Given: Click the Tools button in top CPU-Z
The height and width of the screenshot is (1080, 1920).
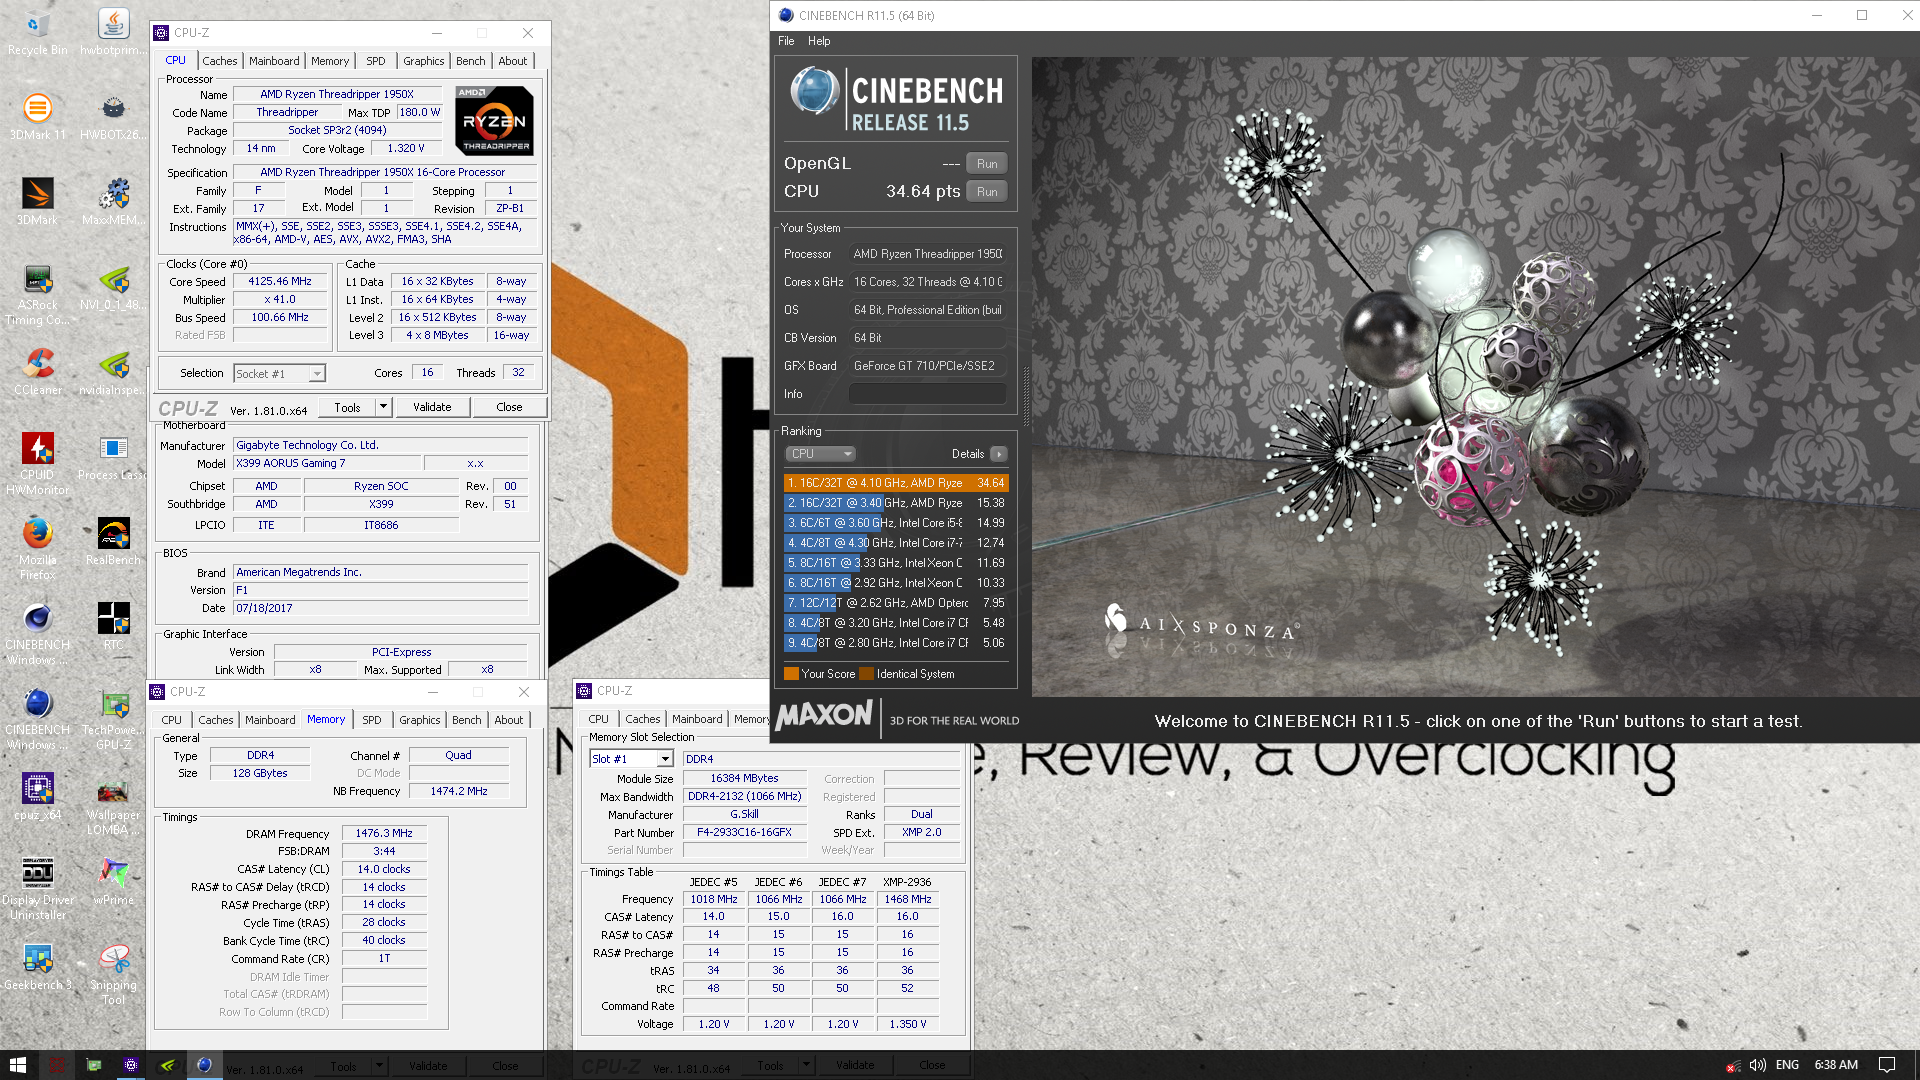Looking at the screenshot, I should click(x=347, y=407).
